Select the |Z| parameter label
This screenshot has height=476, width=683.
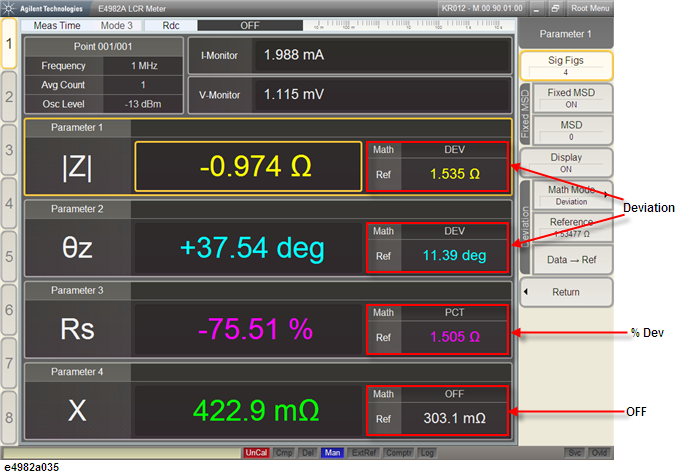[x=77, y=167]
